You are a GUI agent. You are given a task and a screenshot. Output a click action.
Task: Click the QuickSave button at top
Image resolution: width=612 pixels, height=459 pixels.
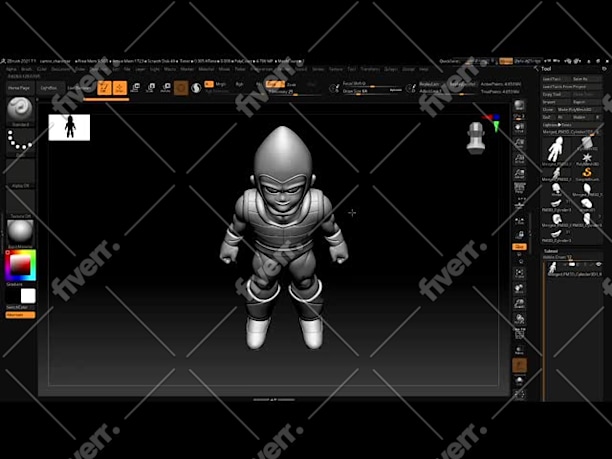[x=449, y=61]
